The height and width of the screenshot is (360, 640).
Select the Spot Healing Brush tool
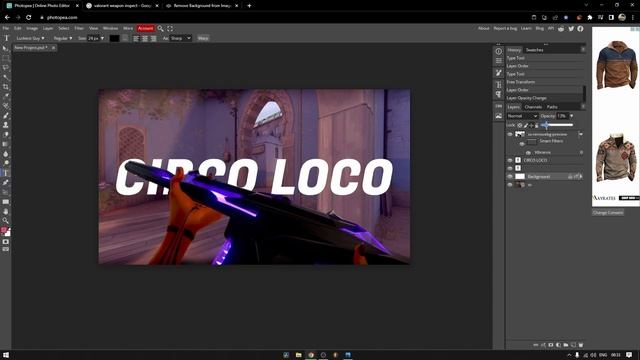tap(5, 106)
